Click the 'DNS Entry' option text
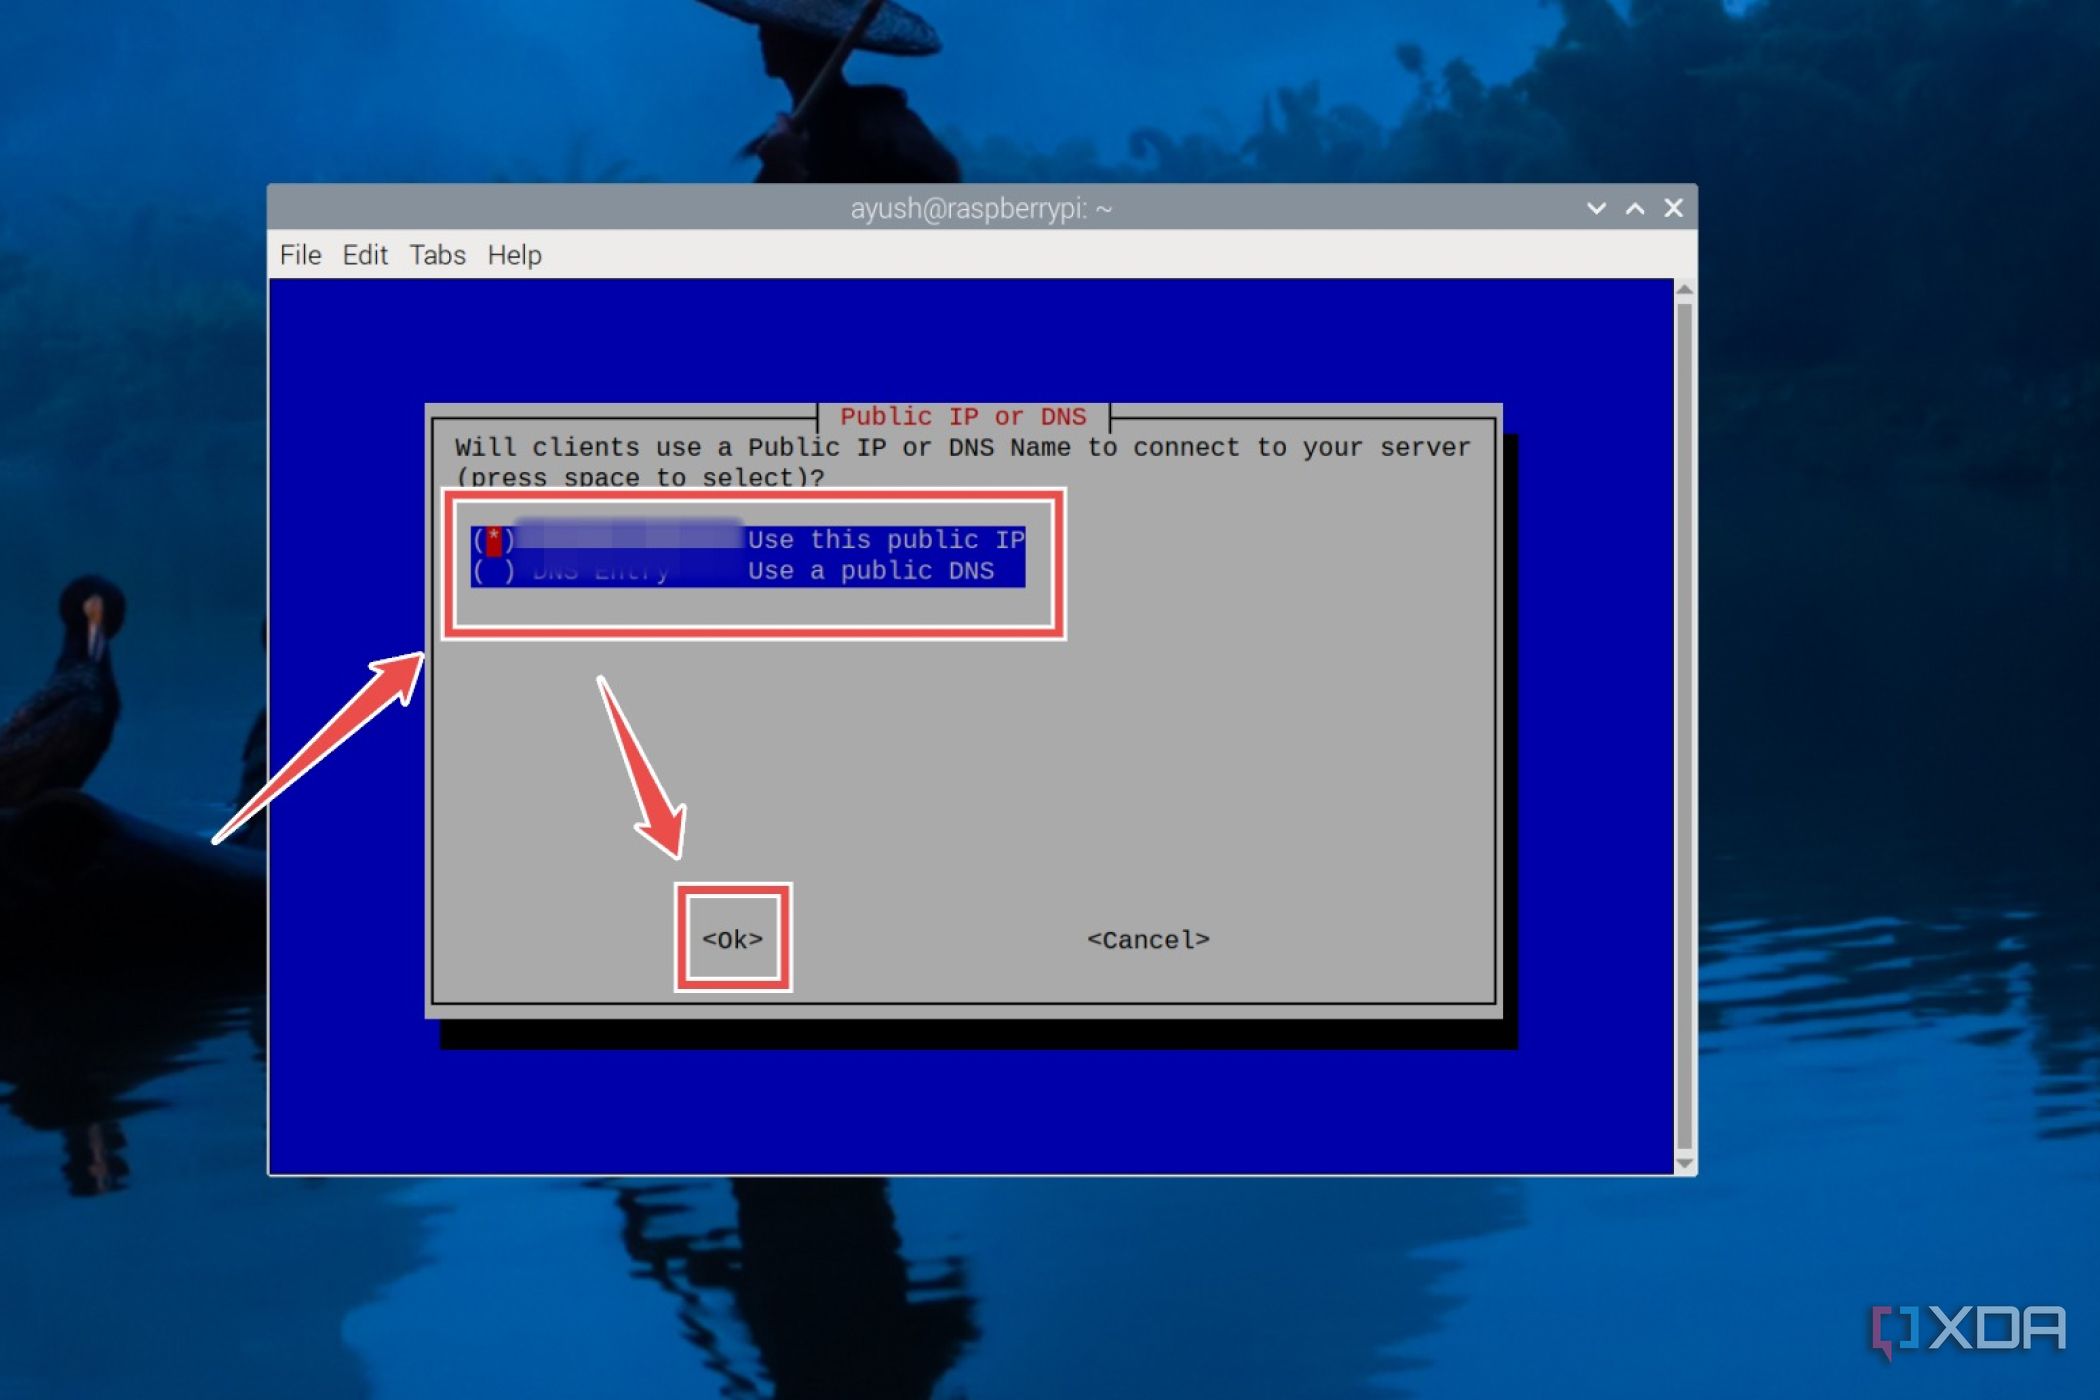Screen dimensions: 2100x1400 (x=600, y=572)
